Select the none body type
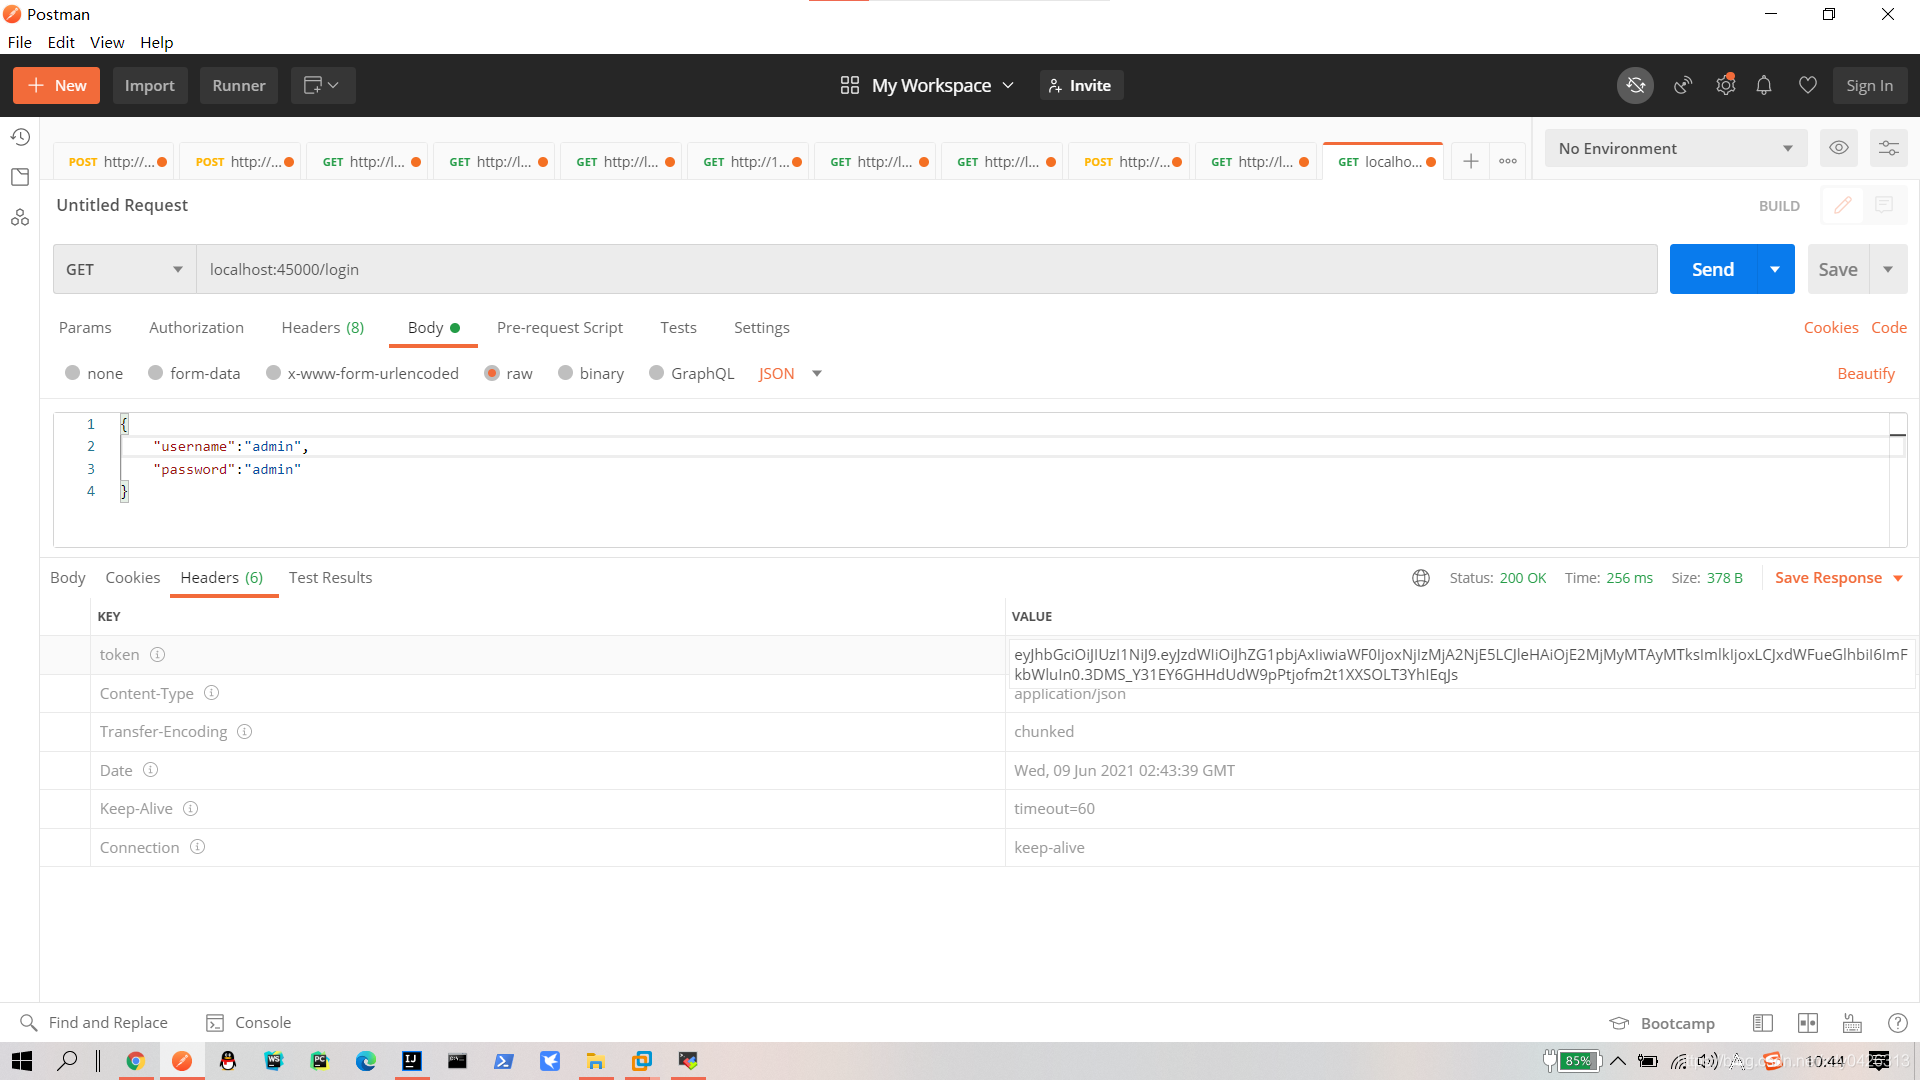Viewport: 1920px width, 1080px height. click(x=73, y=373)
